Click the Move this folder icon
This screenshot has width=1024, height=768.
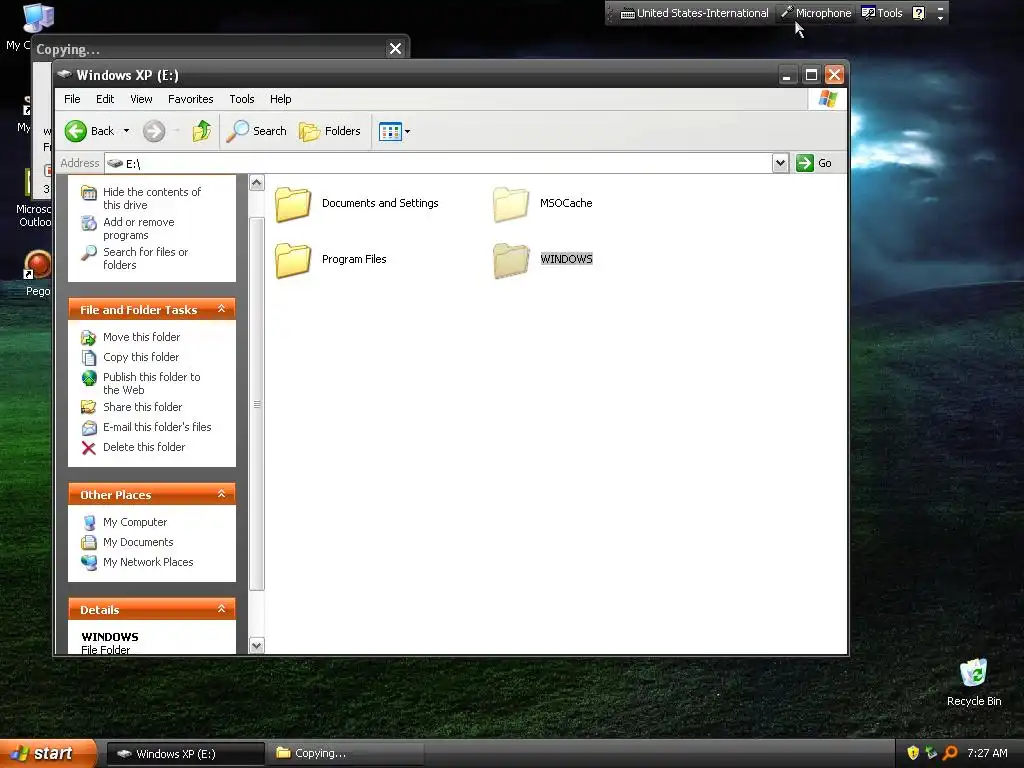point(89,338)
